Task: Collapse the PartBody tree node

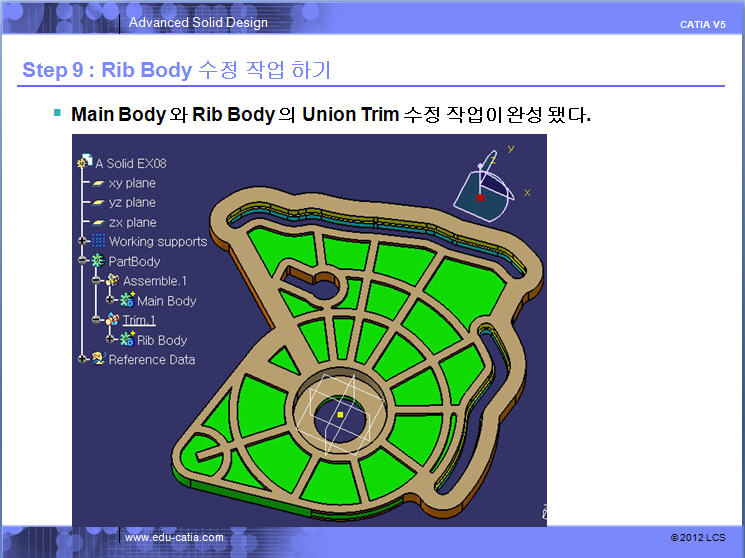Action: tap(83, 261)
